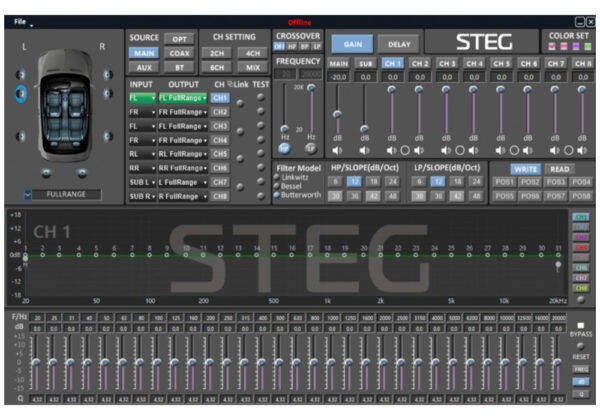Switch to the DELAY tab

(398, 45)
